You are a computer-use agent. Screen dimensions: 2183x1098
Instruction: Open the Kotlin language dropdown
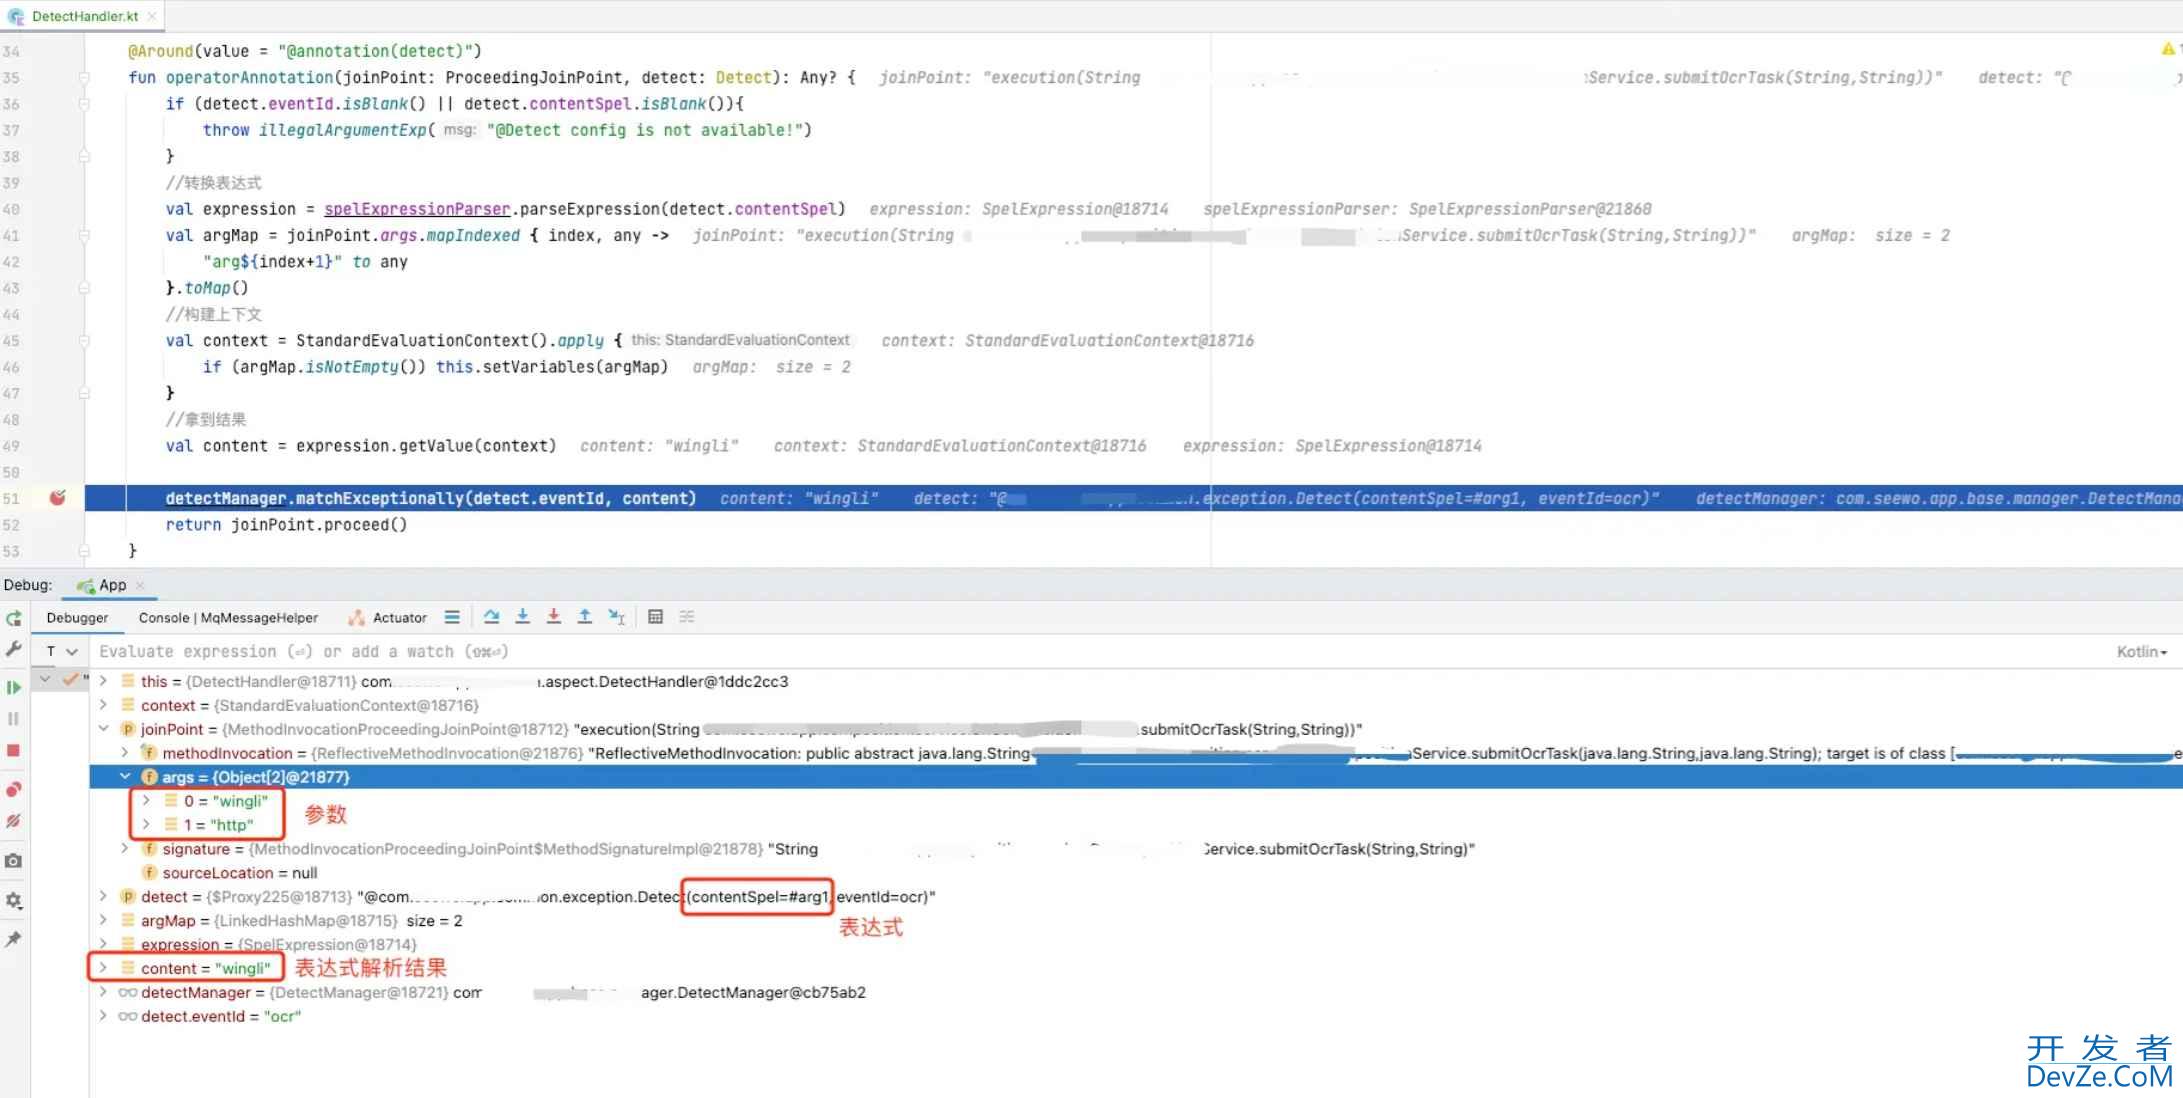2142,651
